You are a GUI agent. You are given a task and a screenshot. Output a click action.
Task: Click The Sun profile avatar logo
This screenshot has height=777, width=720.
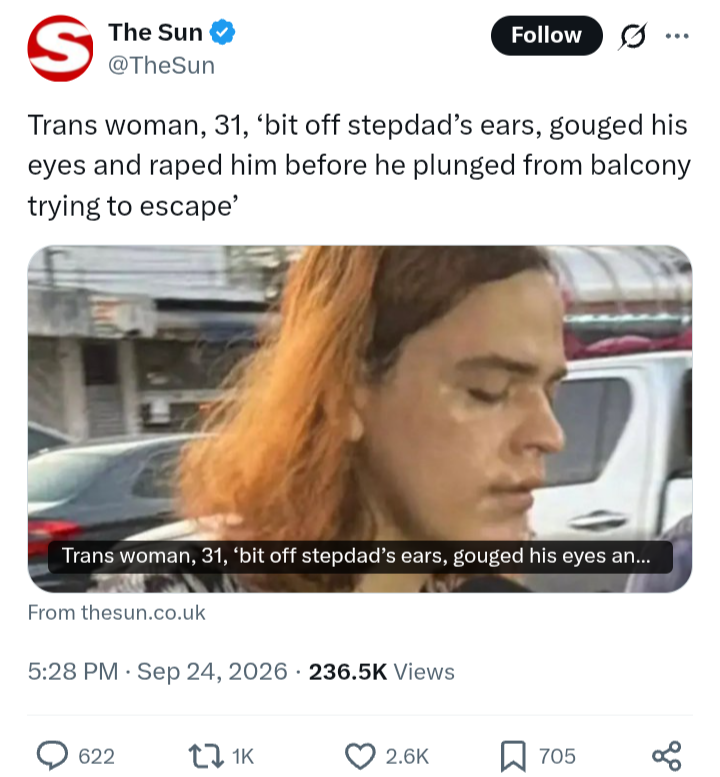pos(60,48)
